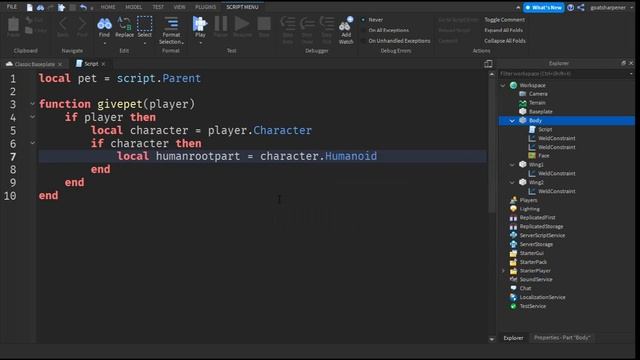Switch to the VIEW ribbon tab

pyautogui.click(x=179, y=7)
